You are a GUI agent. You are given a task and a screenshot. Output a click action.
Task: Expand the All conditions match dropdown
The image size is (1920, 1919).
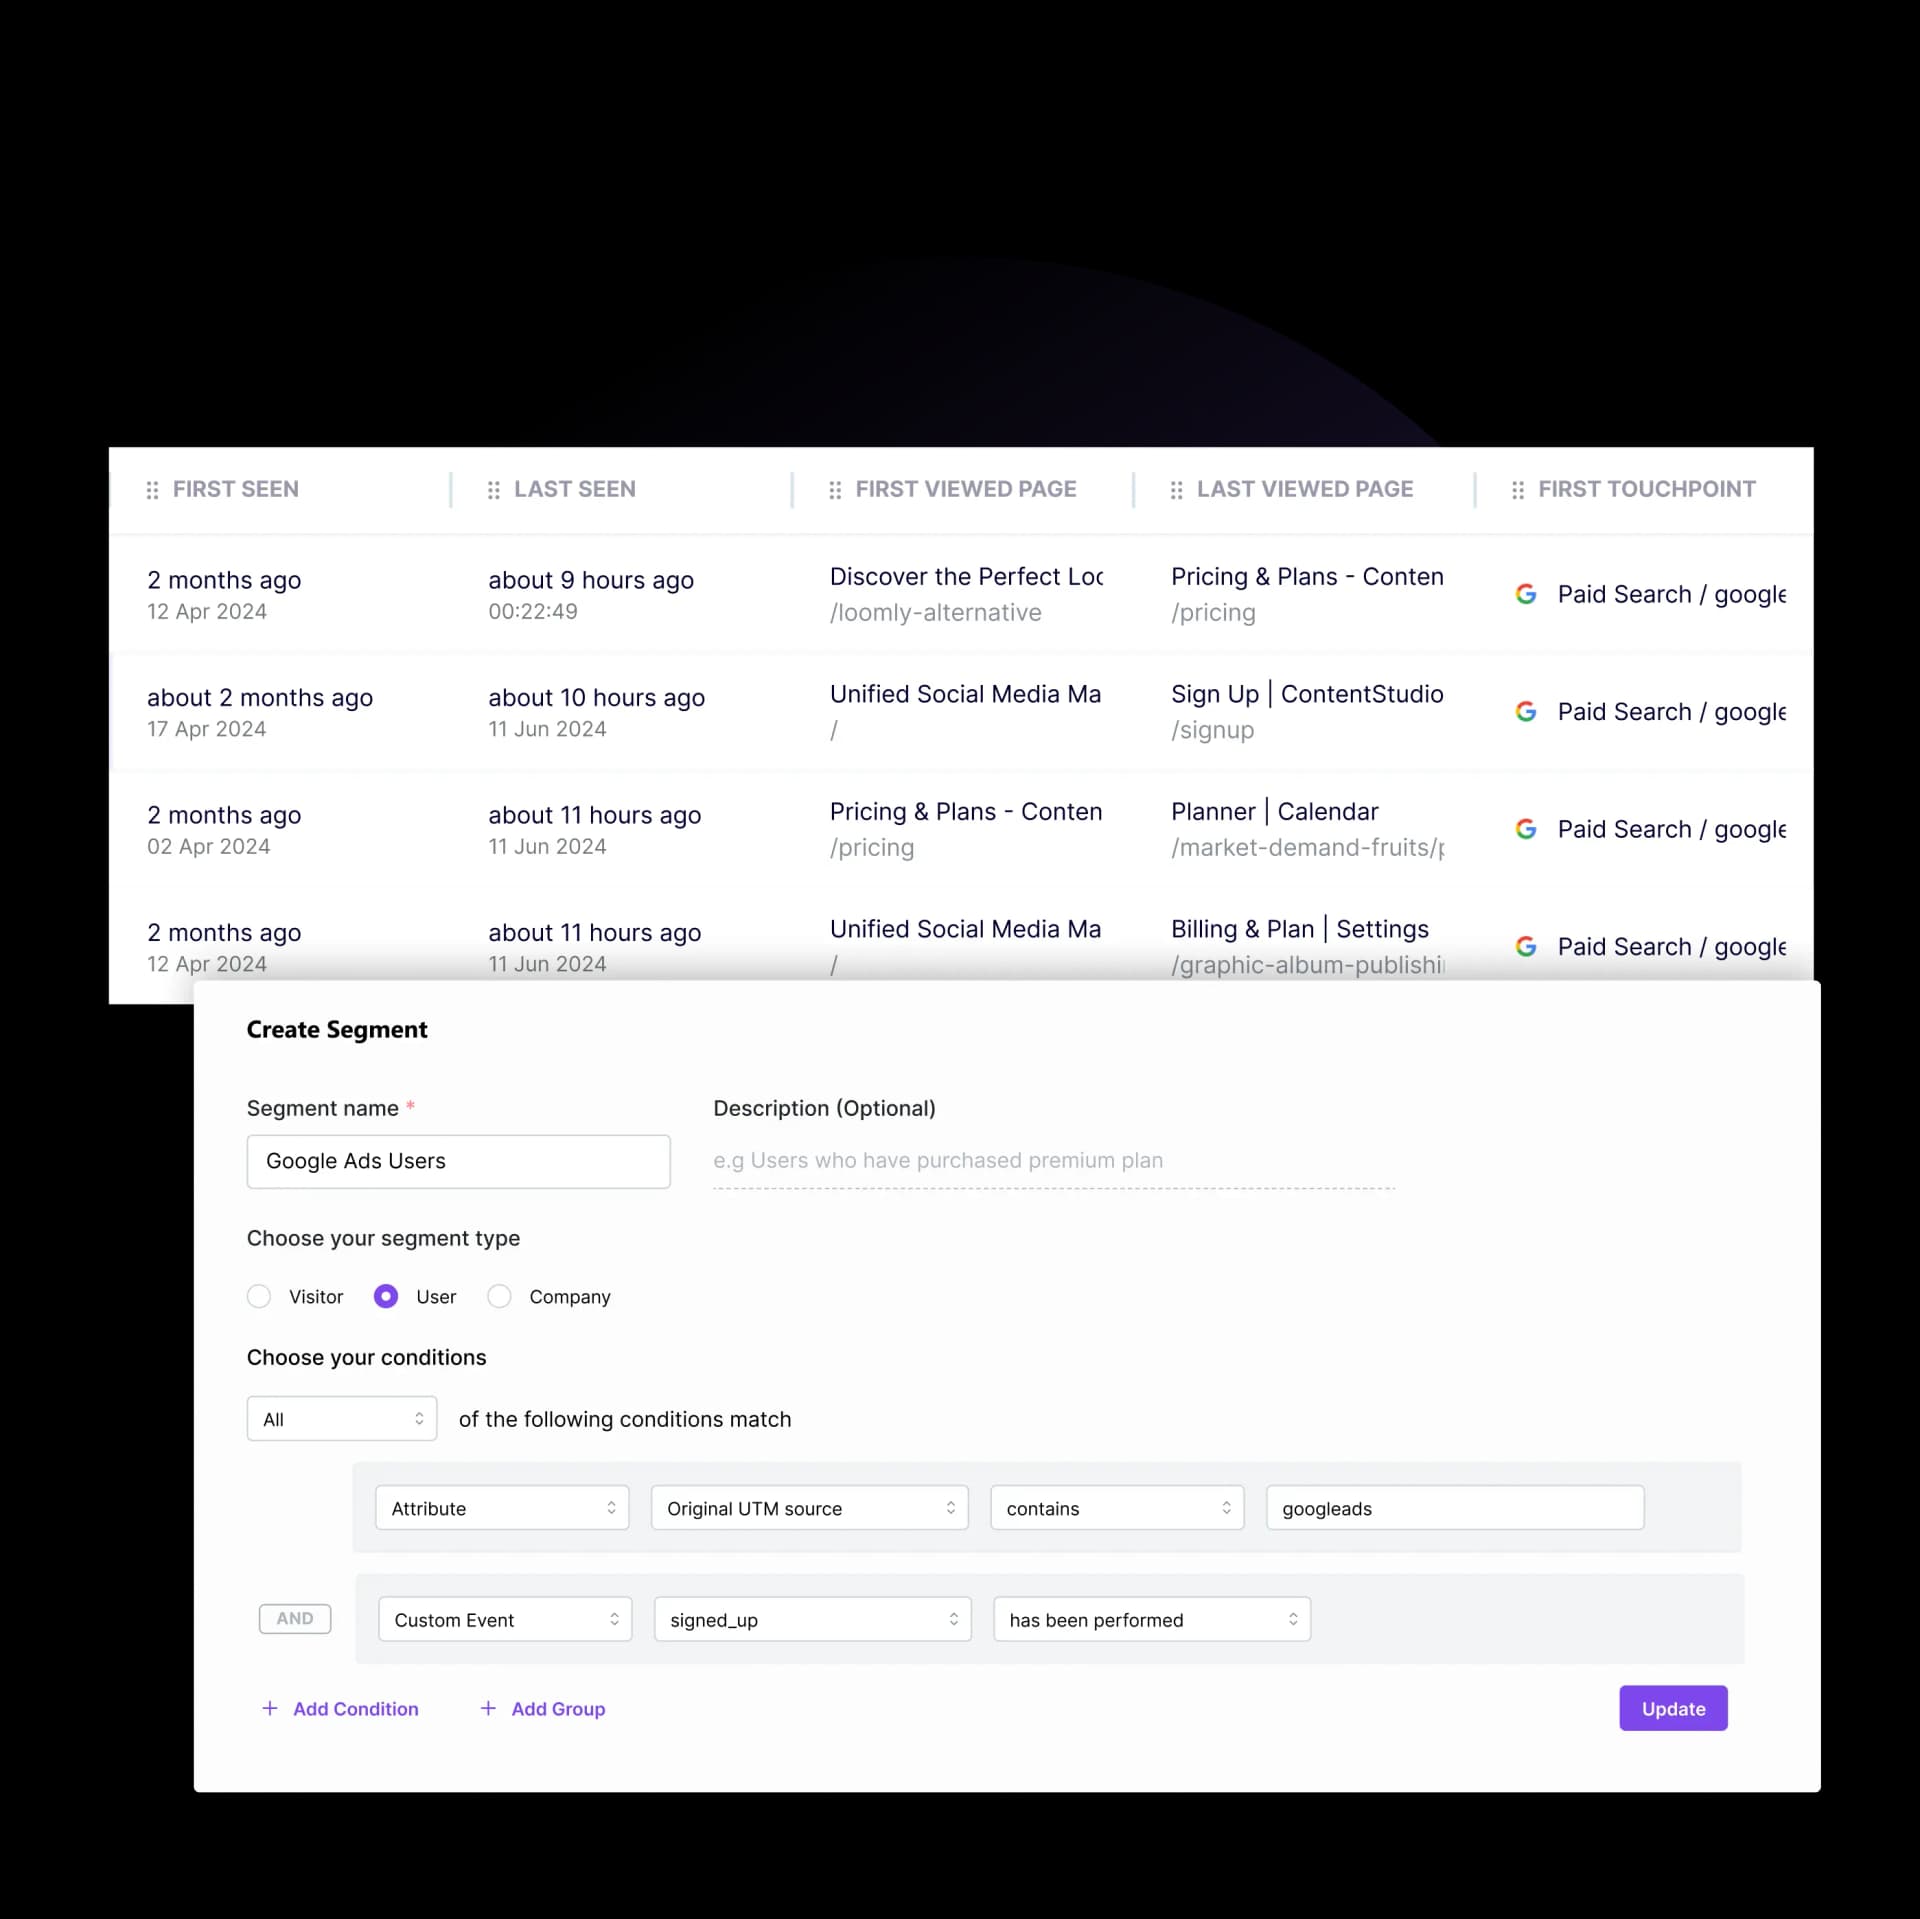[x=341, y=1420]
